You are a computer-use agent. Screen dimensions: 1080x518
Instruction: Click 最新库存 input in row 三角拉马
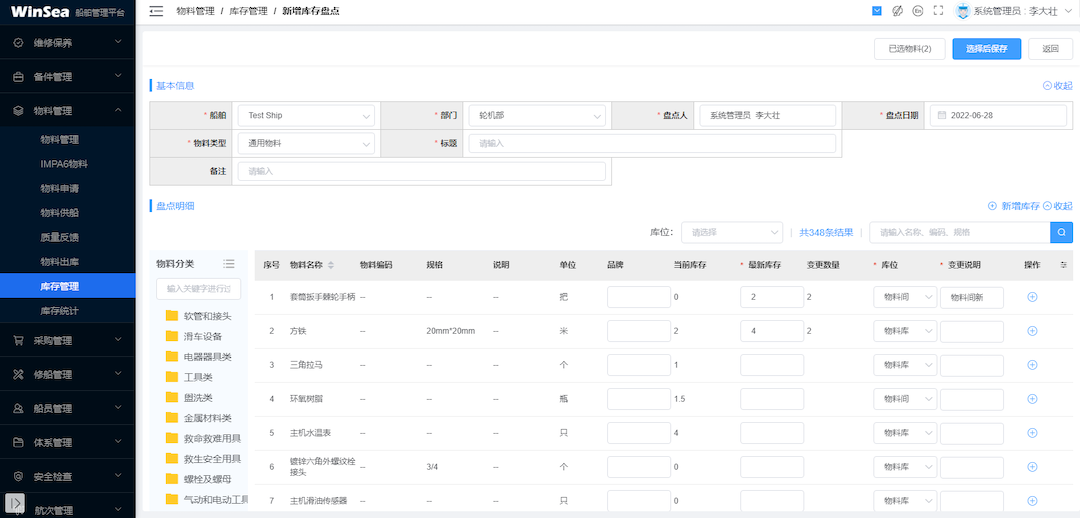coord(771,364)
